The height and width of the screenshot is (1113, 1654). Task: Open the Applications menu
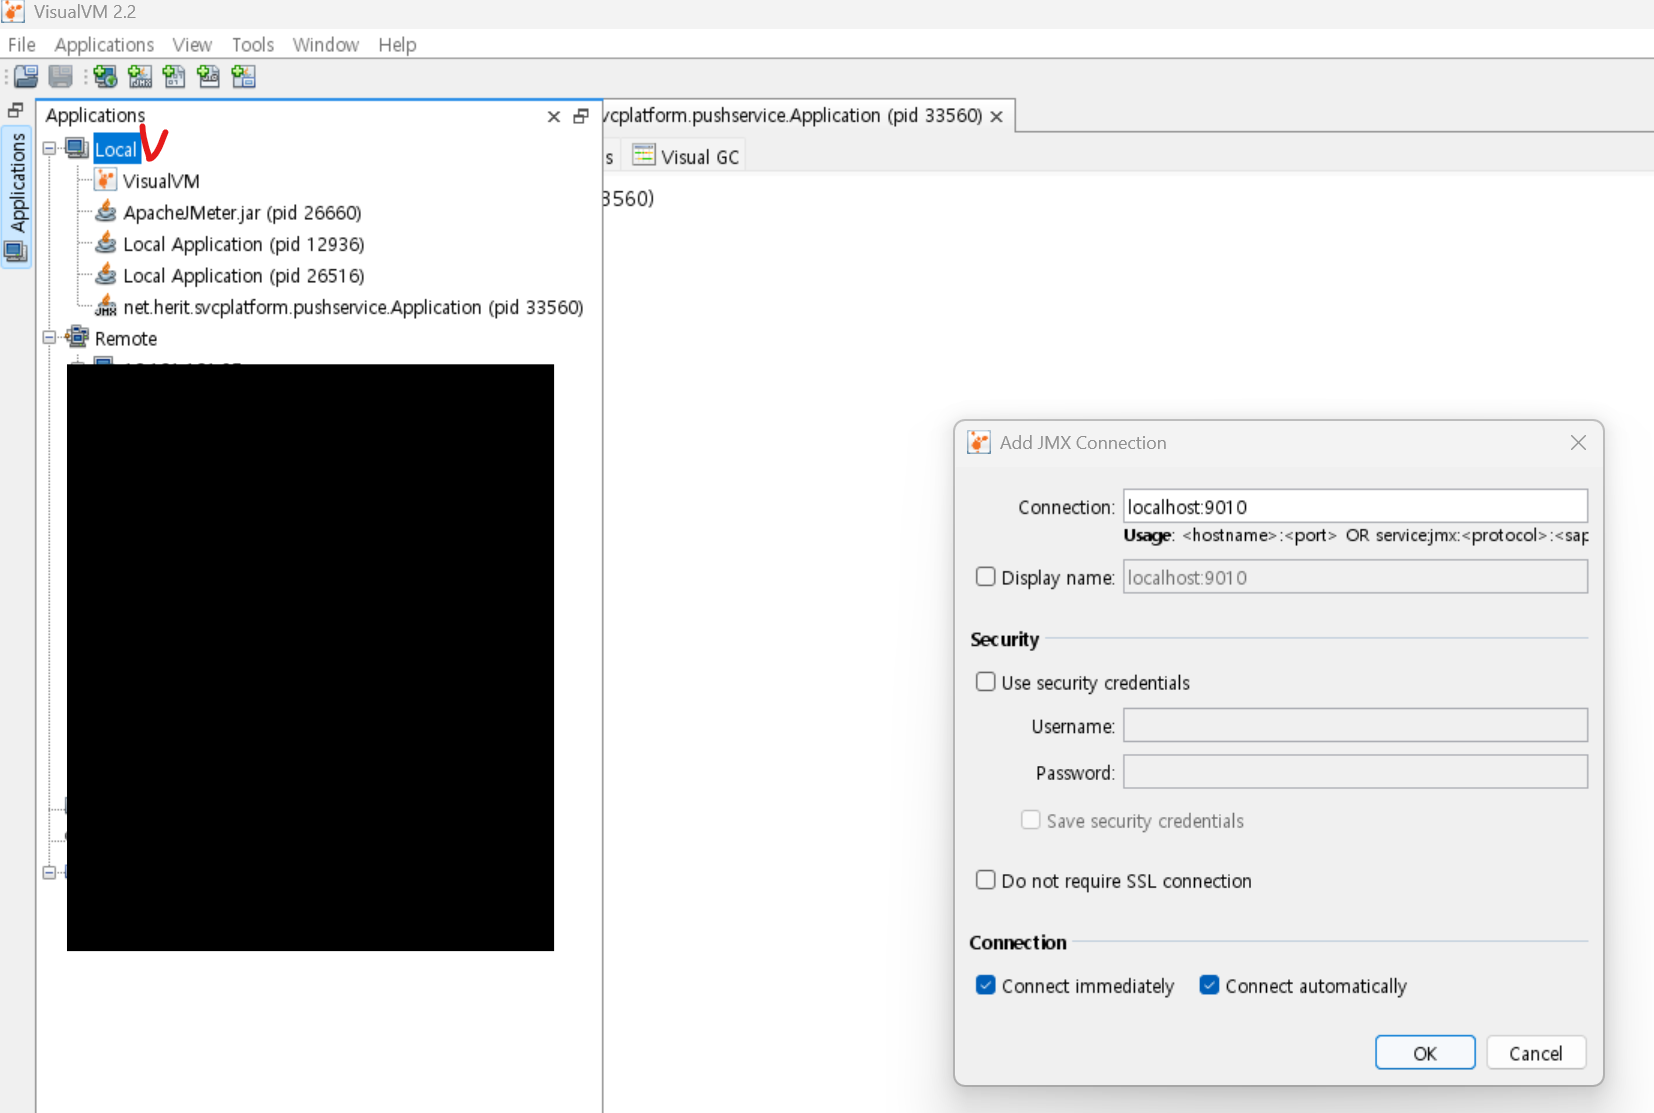104,45
